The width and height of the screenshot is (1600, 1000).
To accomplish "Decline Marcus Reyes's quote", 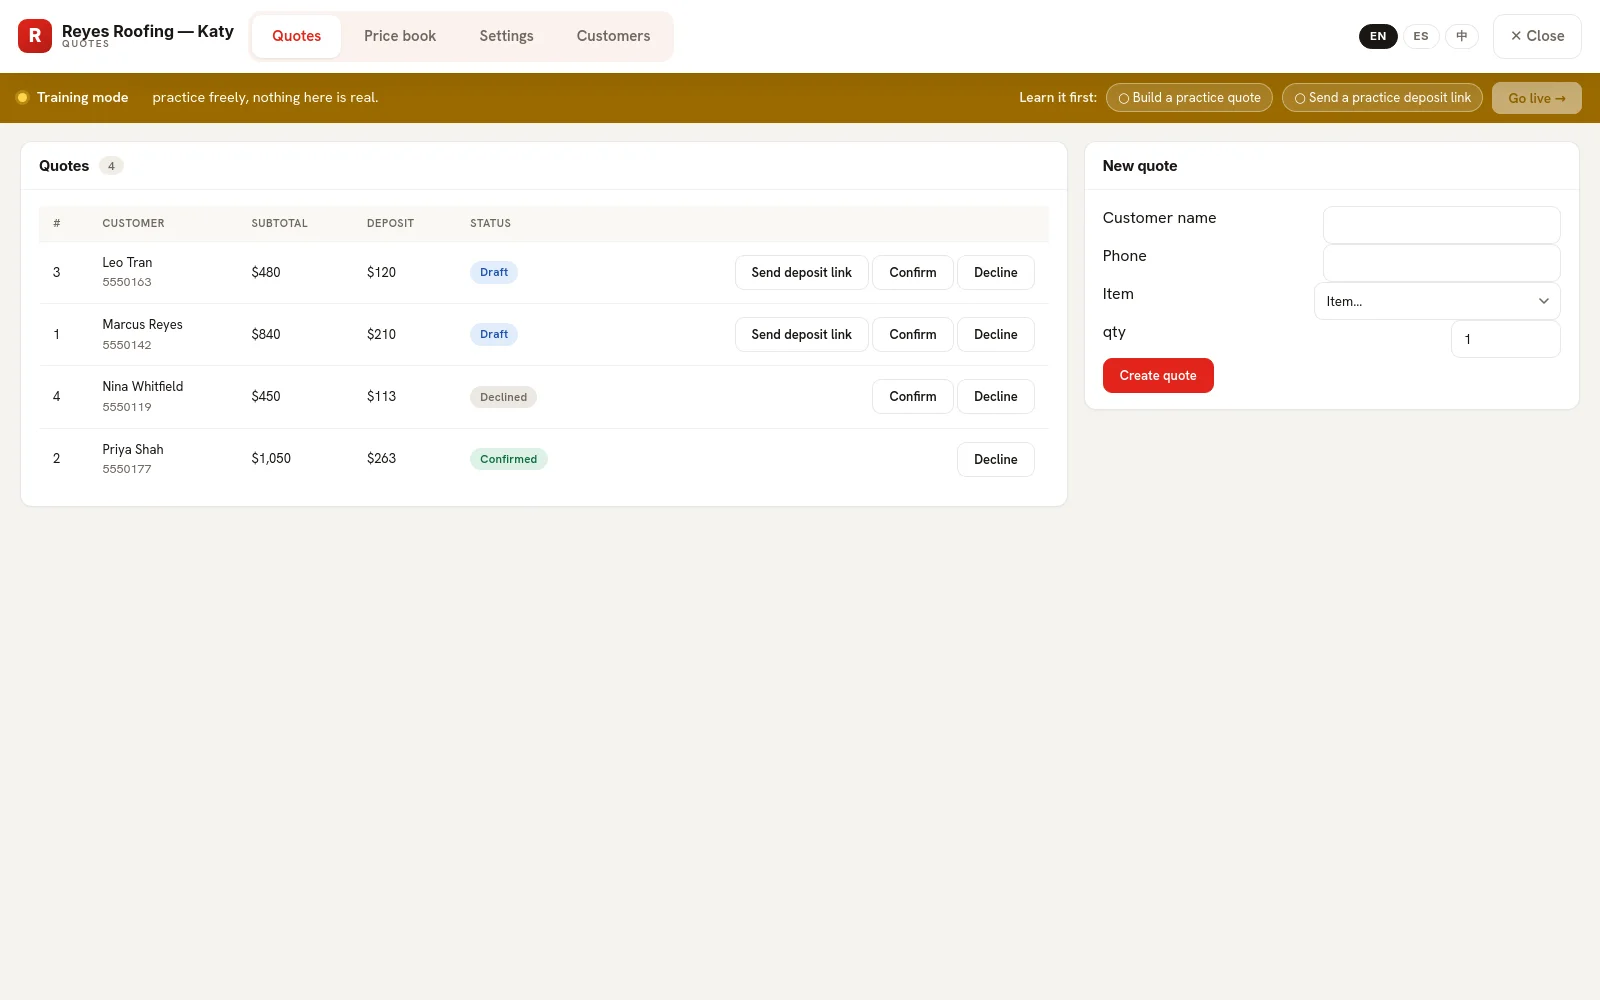I will pos(996,335).
